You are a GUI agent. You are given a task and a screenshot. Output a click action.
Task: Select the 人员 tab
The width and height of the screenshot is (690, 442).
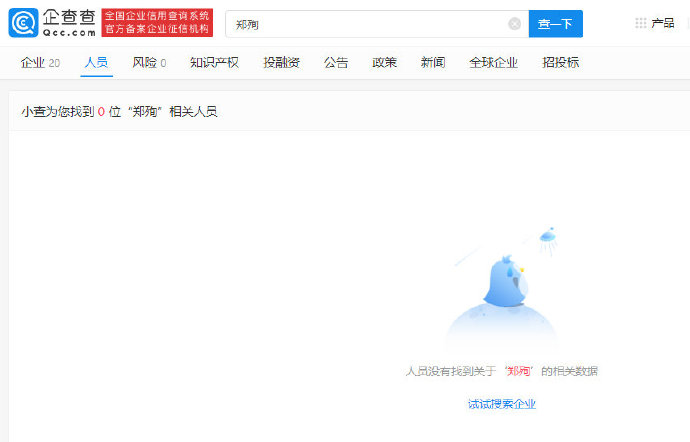pyautogui.click(x=96, y=63)
